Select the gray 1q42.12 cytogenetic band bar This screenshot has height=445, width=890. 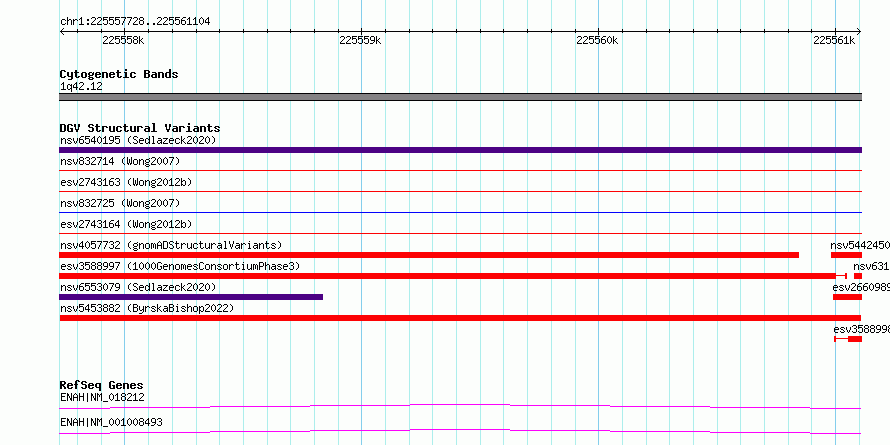(x=460, y=97)
